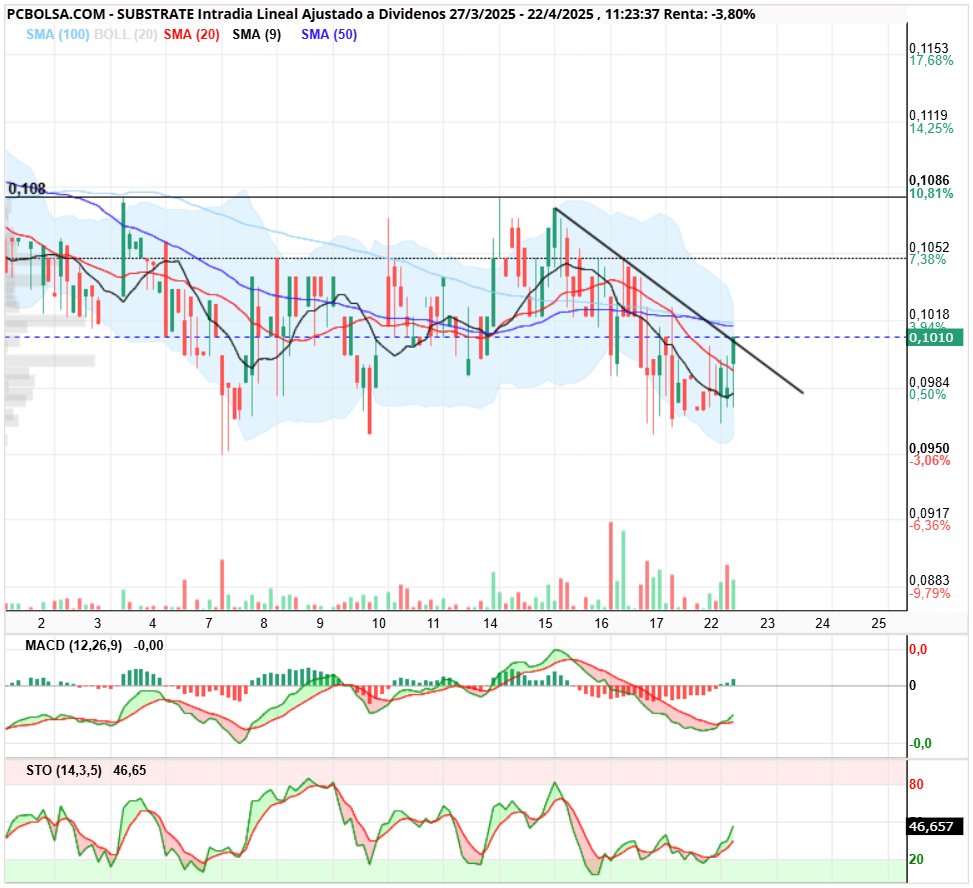Click the MACD (12,26,9) indicator title
Viewport: 973px width, 888px height.
coord(73,645)
